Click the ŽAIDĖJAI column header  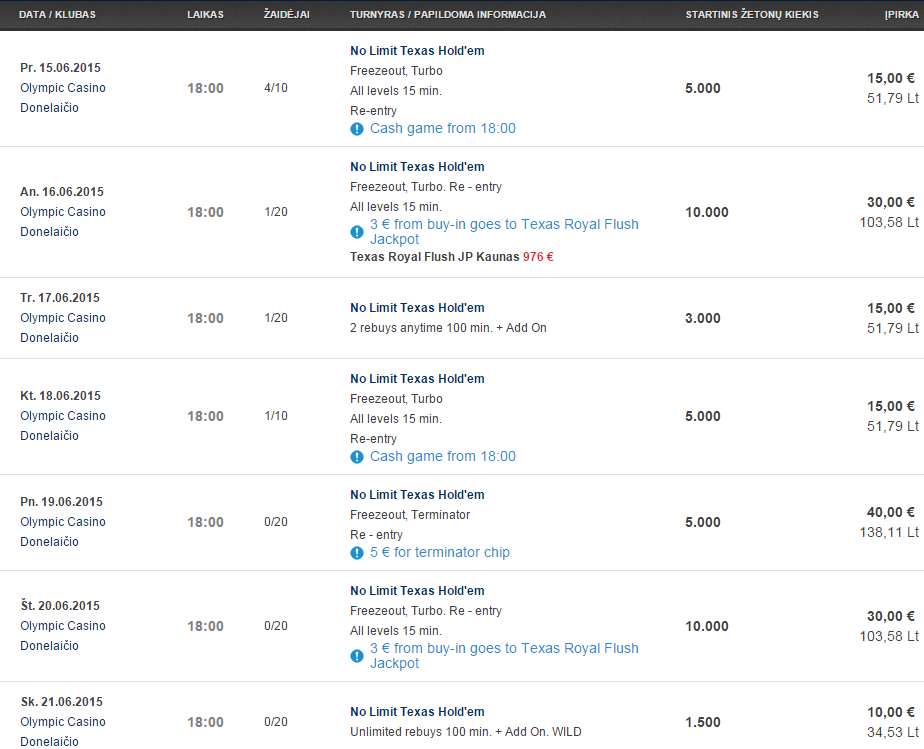click(x=286, y=15)
